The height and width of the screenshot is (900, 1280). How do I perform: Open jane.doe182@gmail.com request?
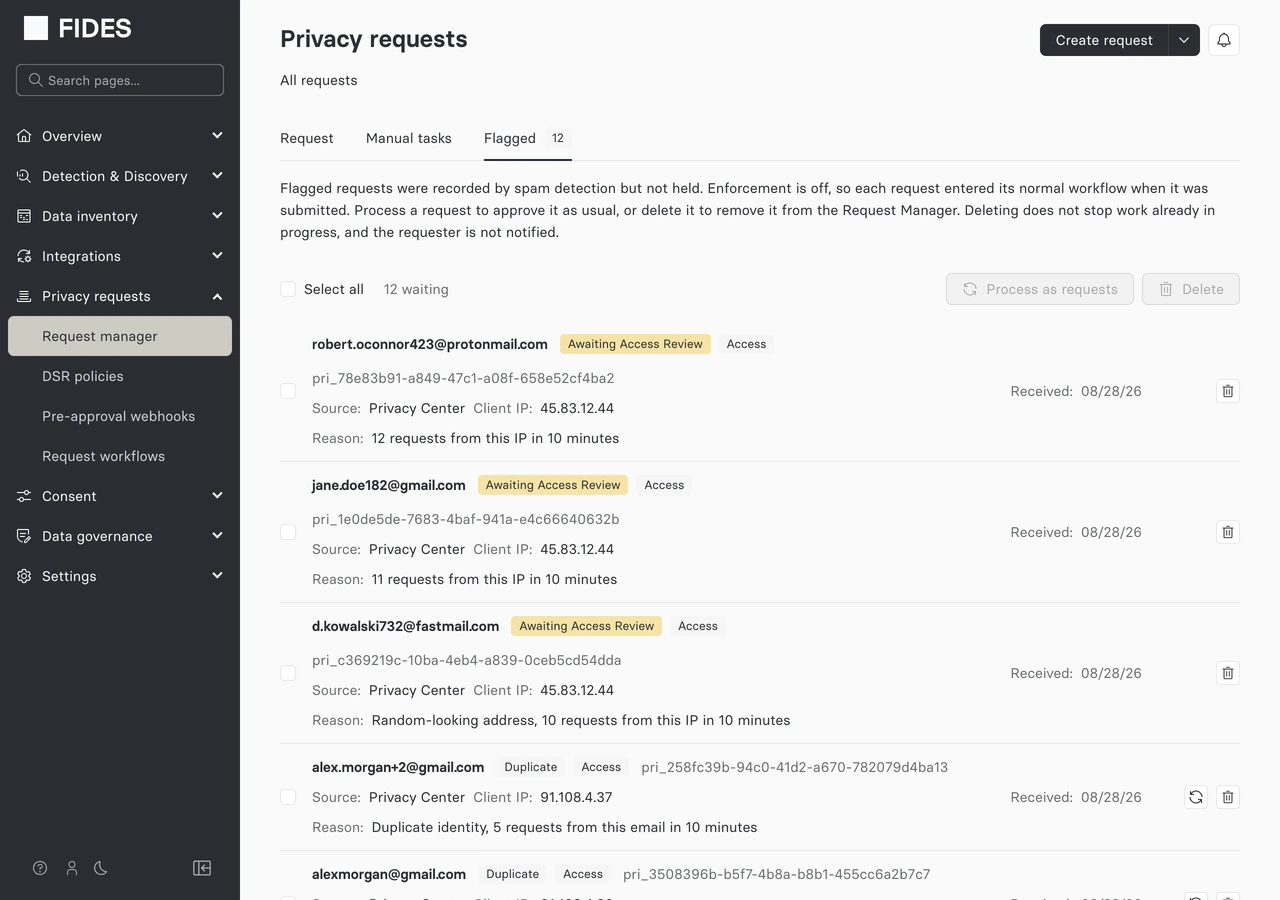pyautogui.click(x=389, y=485)
